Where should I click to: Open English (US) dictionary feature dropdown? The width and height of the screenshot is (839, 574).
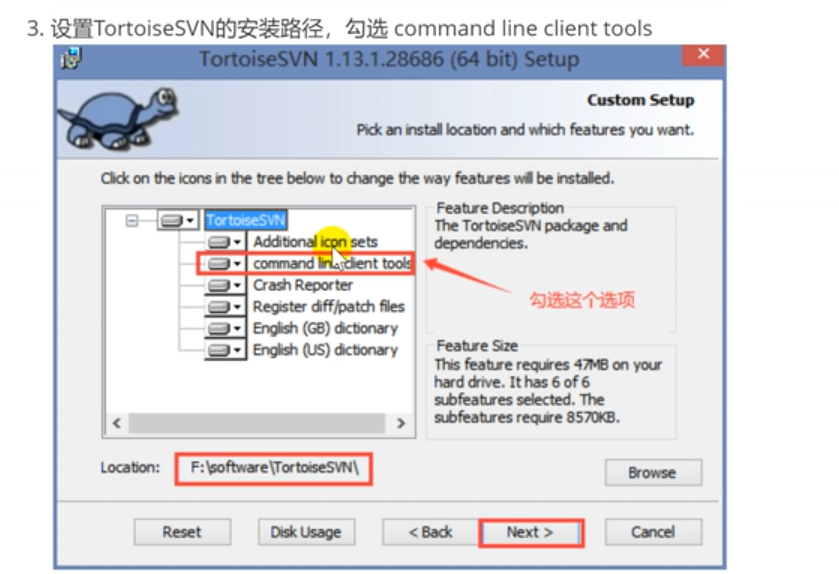point(225,350)
